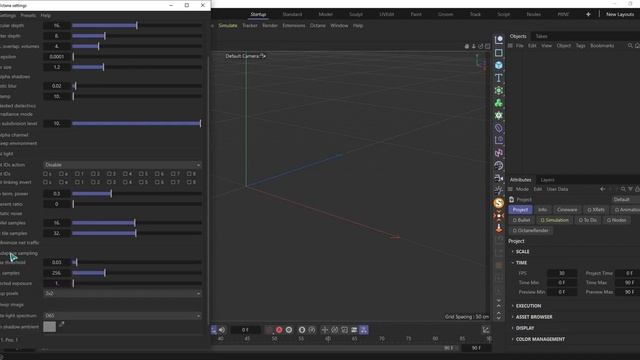The image size is (640, 360).
Task: Toggle checkbox 7 in linking invert row
Action: click(173, 182)
